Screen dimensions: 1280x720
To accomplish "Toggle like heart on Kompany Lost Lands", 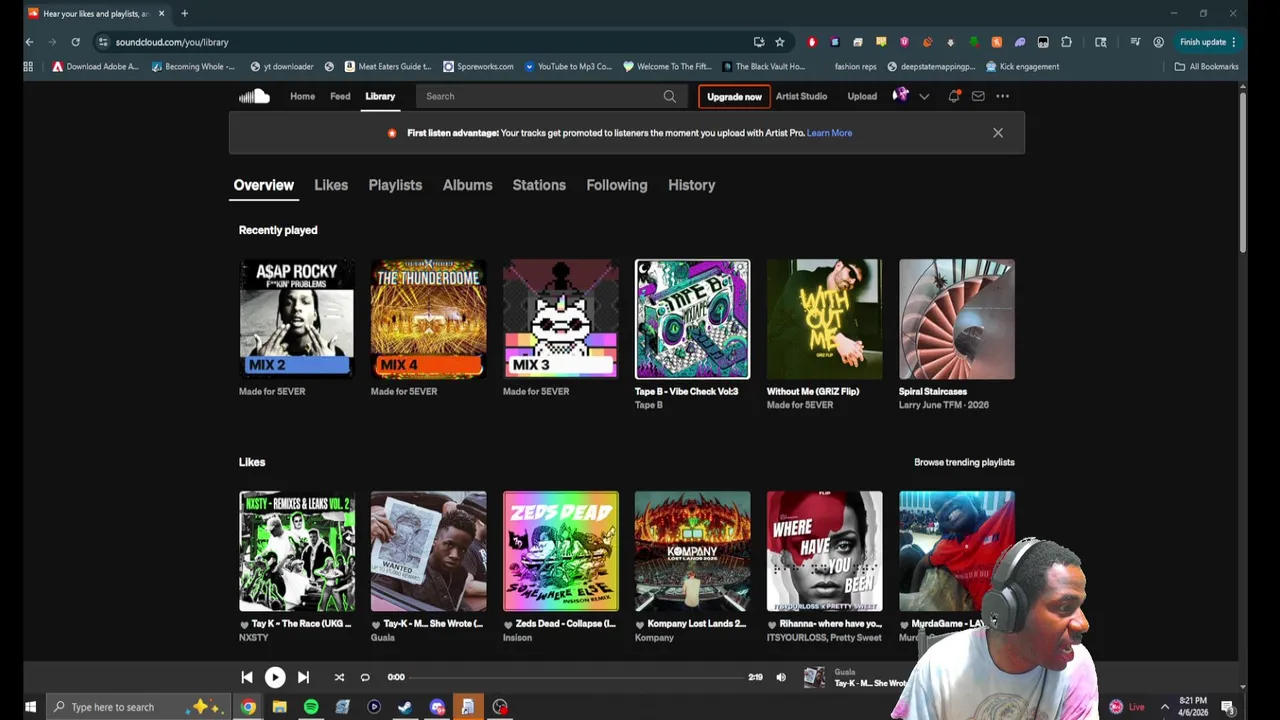I will (x=640, y=624).
